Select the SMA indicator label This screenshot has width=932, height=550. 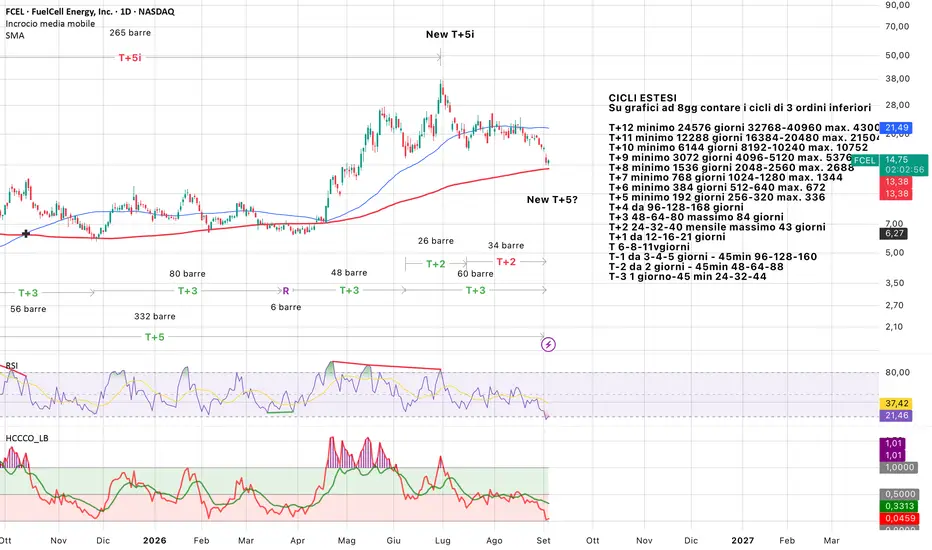(15, 36)
